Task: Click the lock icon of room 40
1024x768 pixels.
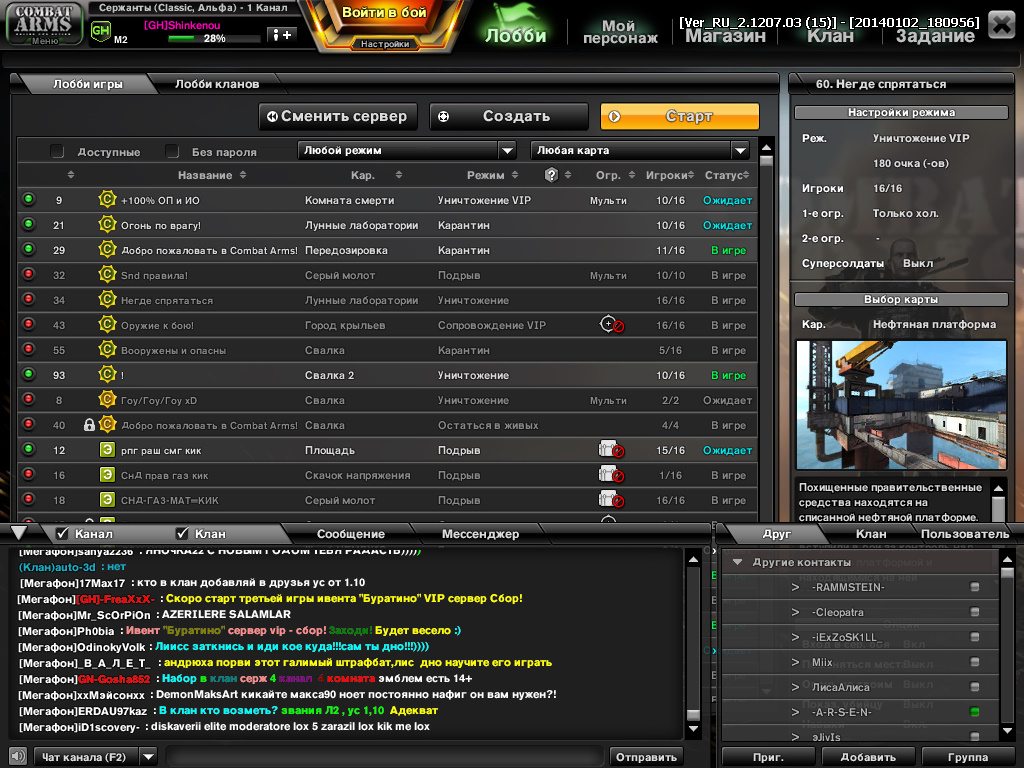Action: 89,425
